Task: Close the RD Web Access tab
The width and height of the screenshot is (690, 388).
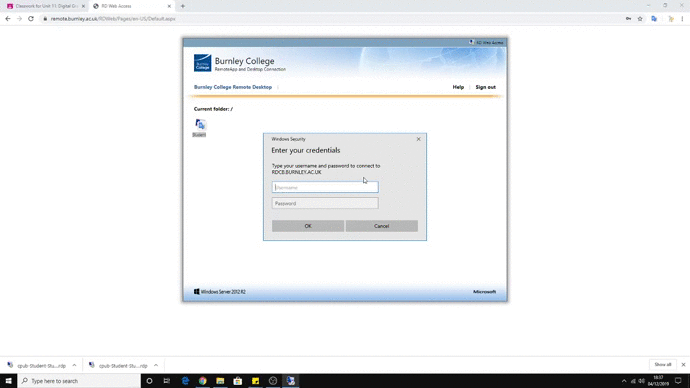Action: pos(169,6)
